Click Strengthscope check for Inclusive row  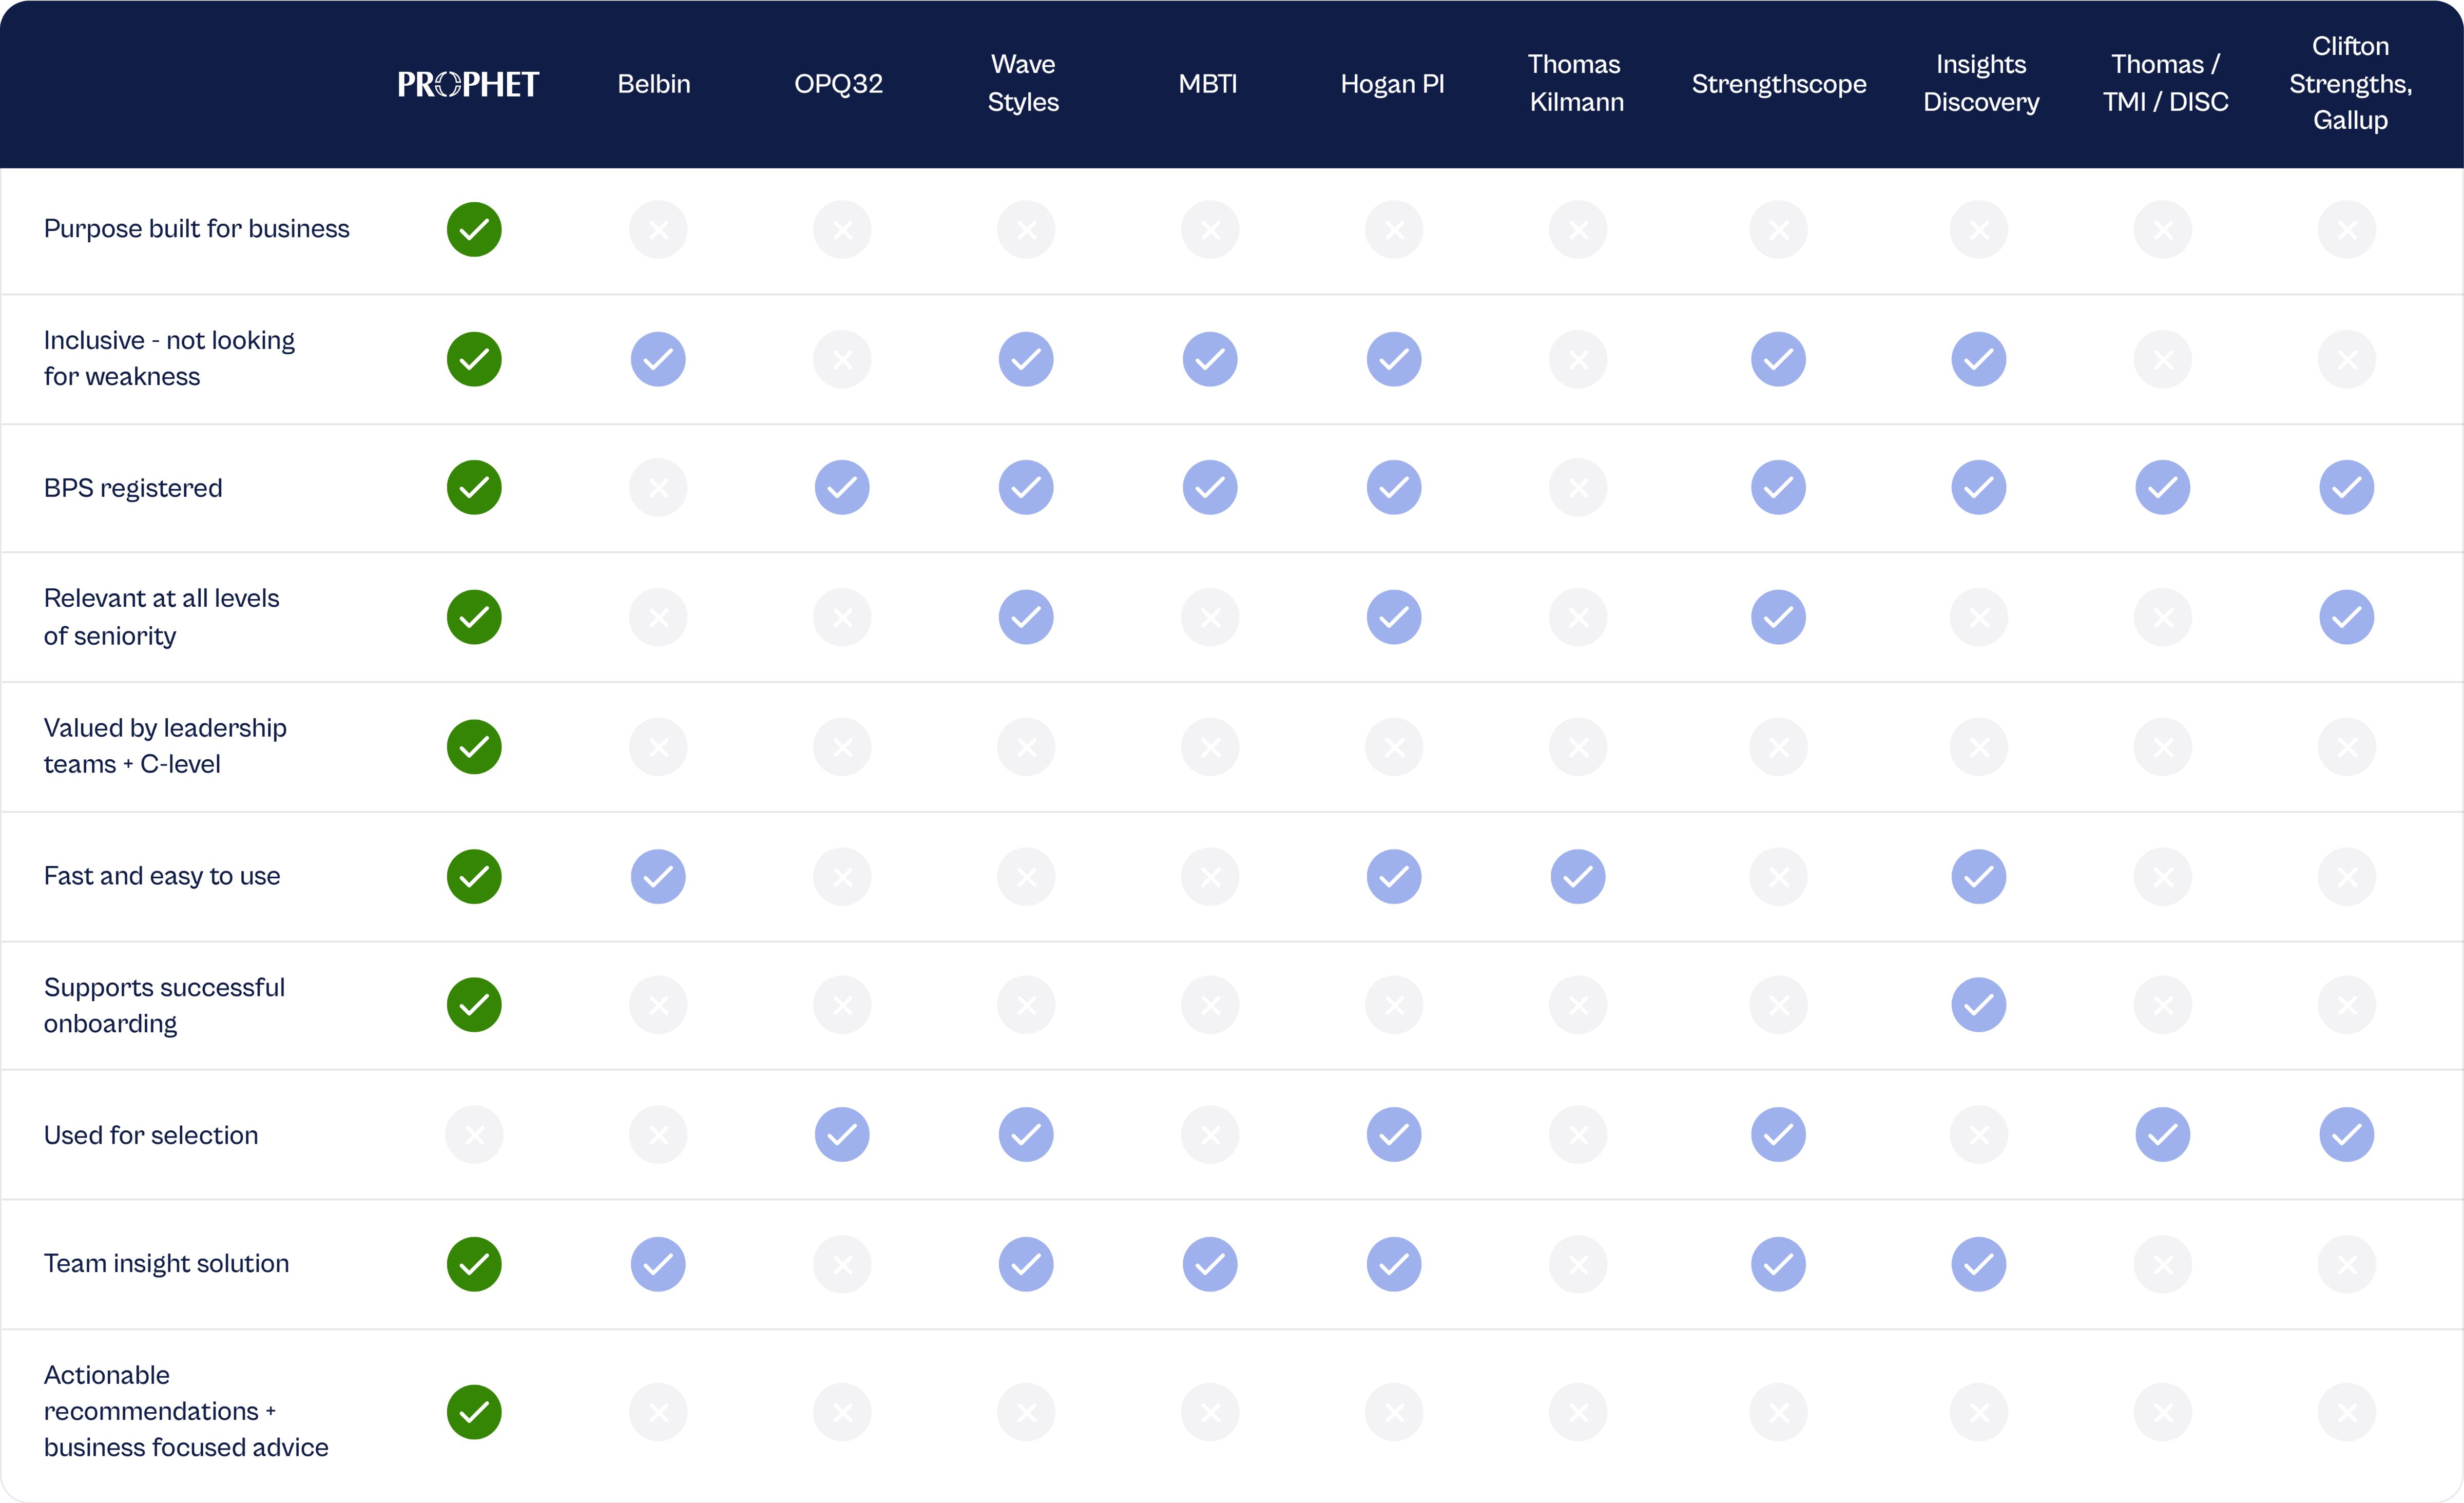(1778, 359)
